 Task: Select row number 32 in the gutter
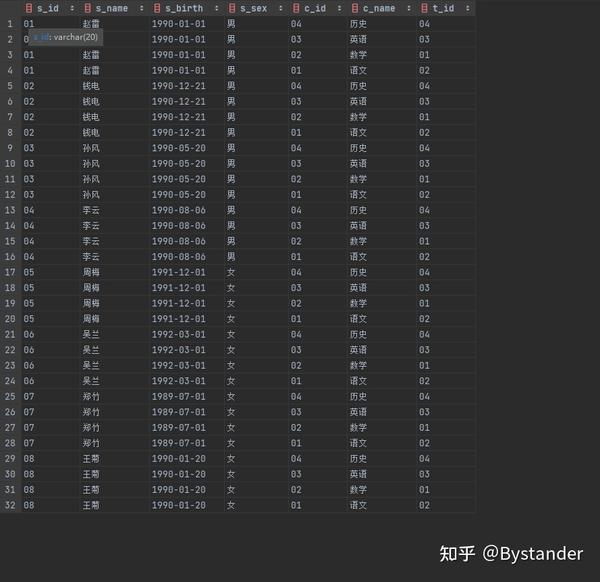pos(10,505)
